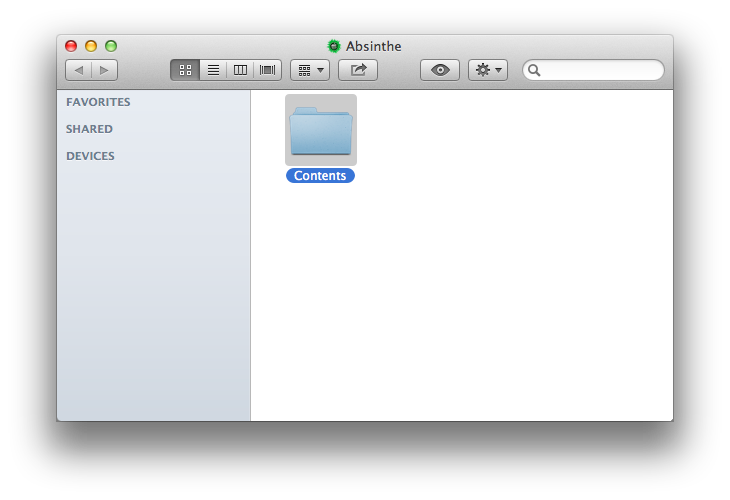Switch to column view

[240, 70]
